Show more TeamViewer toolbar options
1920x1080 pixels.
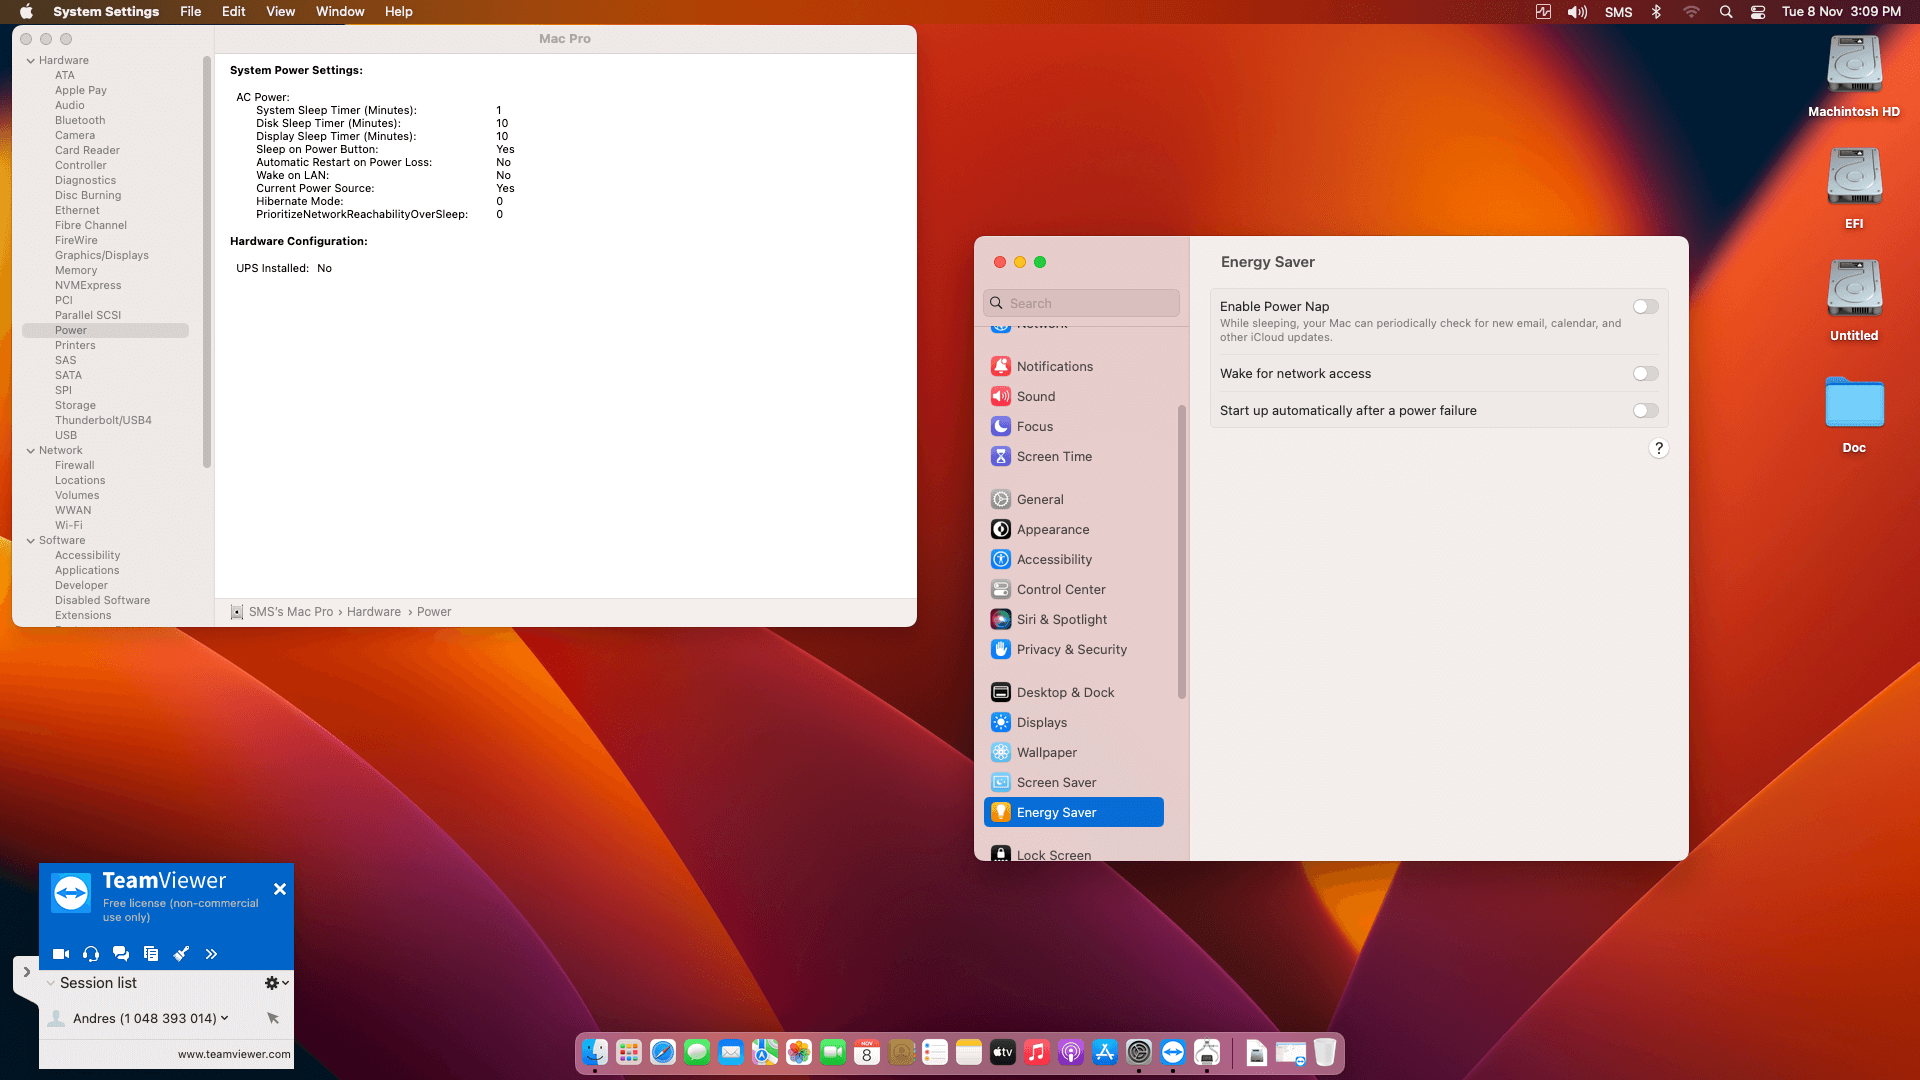pos(211,954)
